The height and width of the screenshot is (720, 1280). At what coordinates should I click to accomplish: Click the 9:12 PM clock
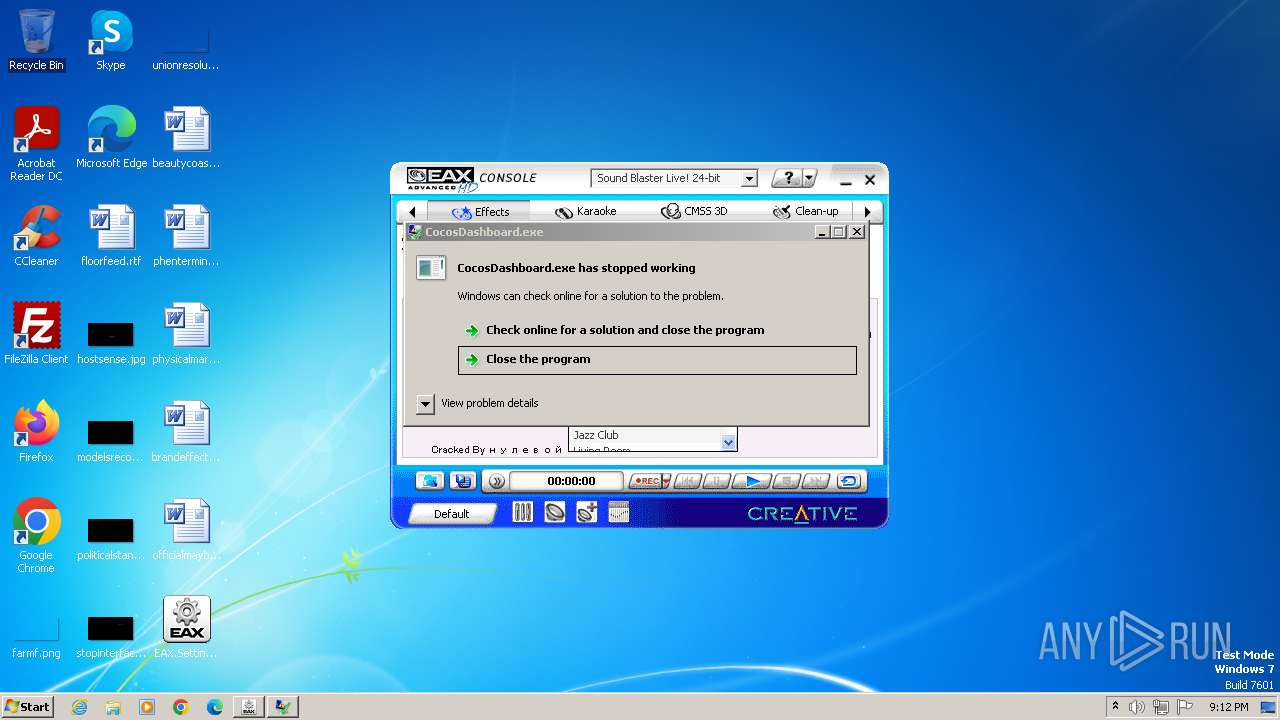click(1229, 707)
